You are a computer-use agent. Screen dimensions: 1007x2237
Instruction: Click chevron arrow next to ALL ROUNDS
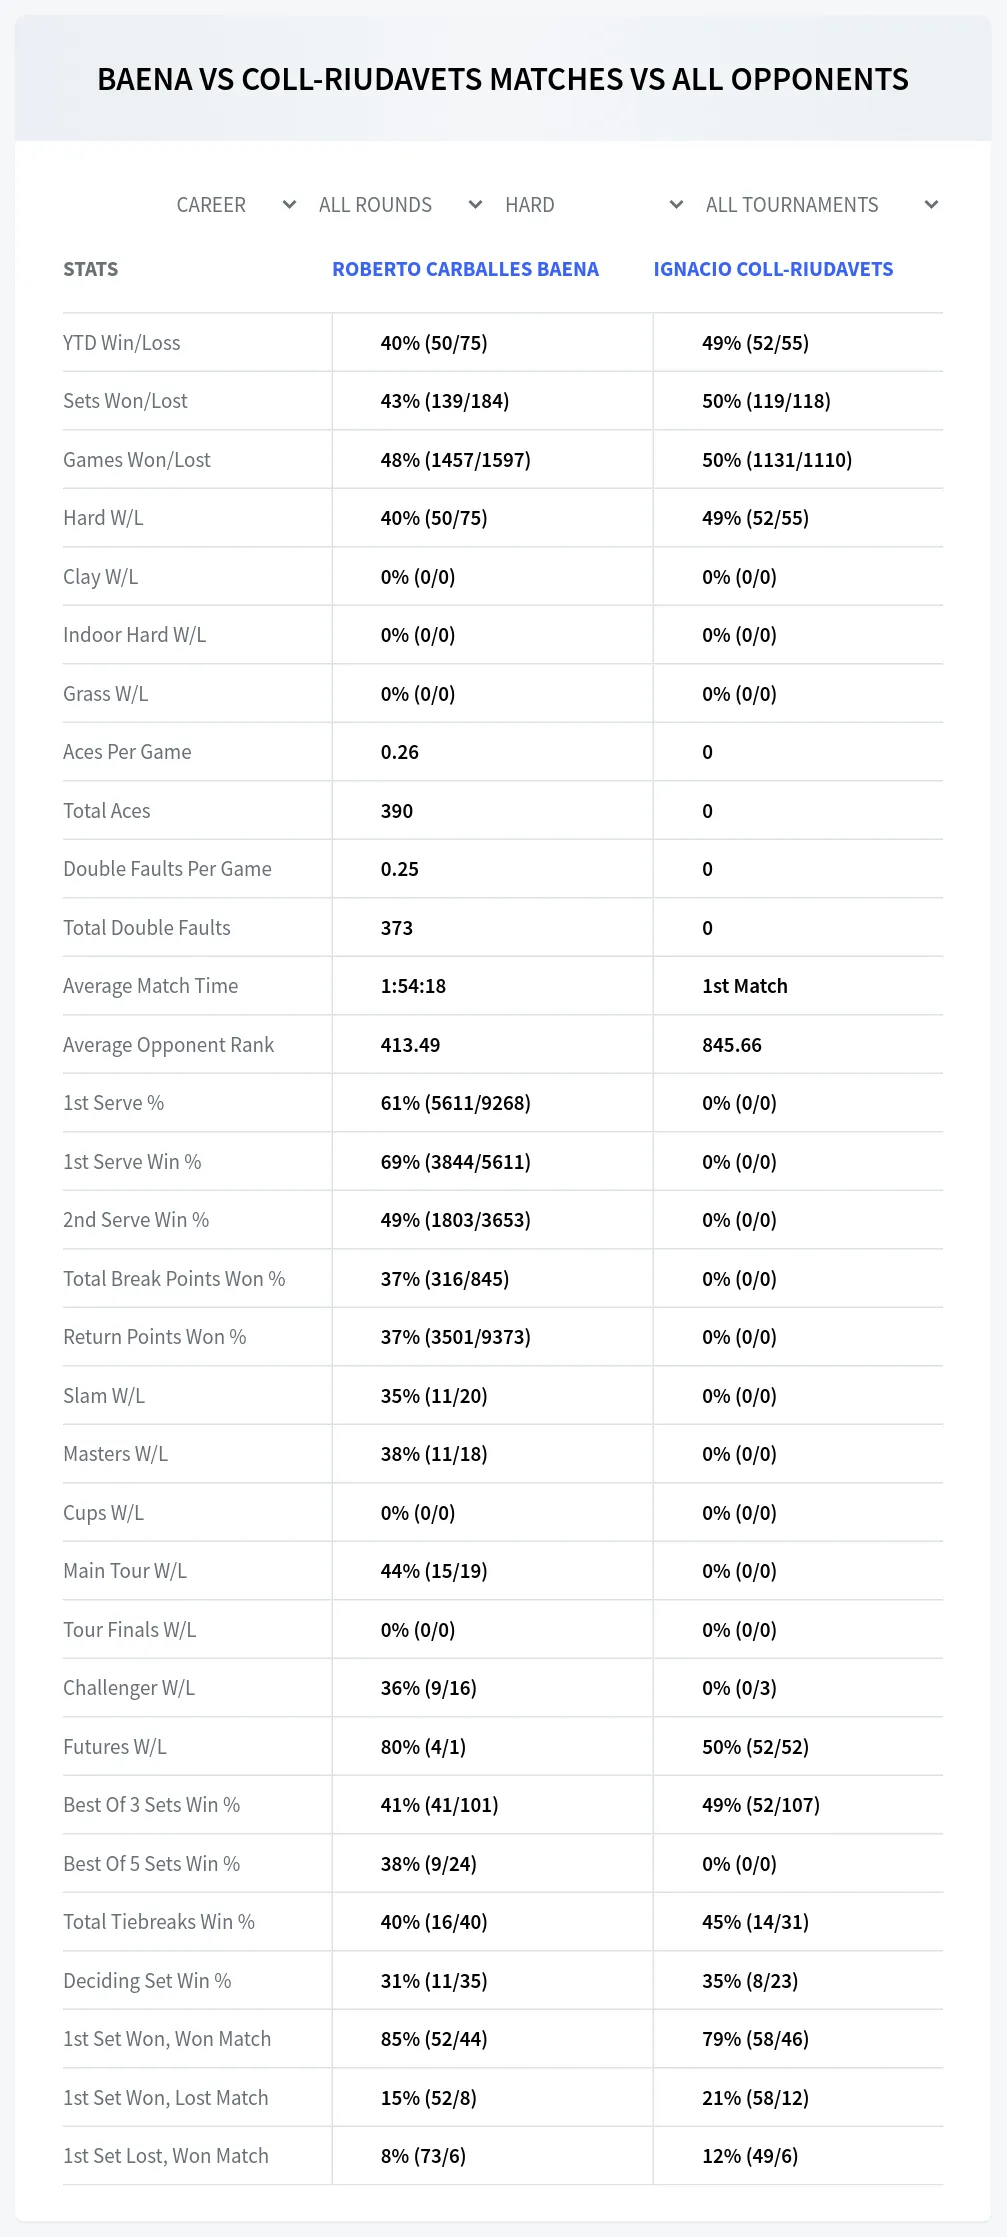click(x=475, y=205)
